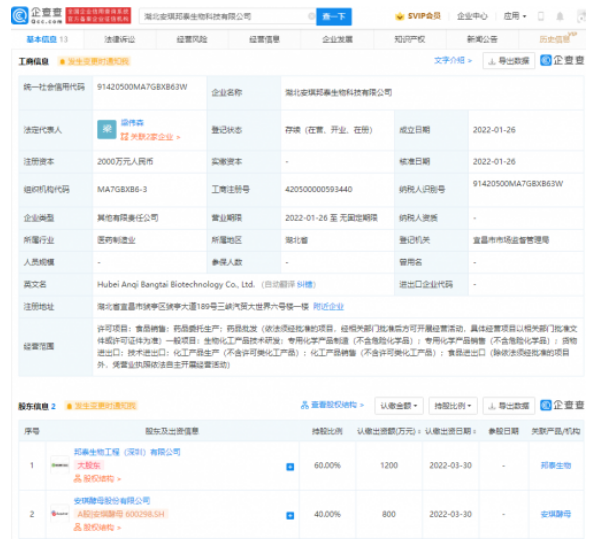The image size is (598, 541).
Task: Open the 文字介绍 link
Action: (x=453, y=60)
